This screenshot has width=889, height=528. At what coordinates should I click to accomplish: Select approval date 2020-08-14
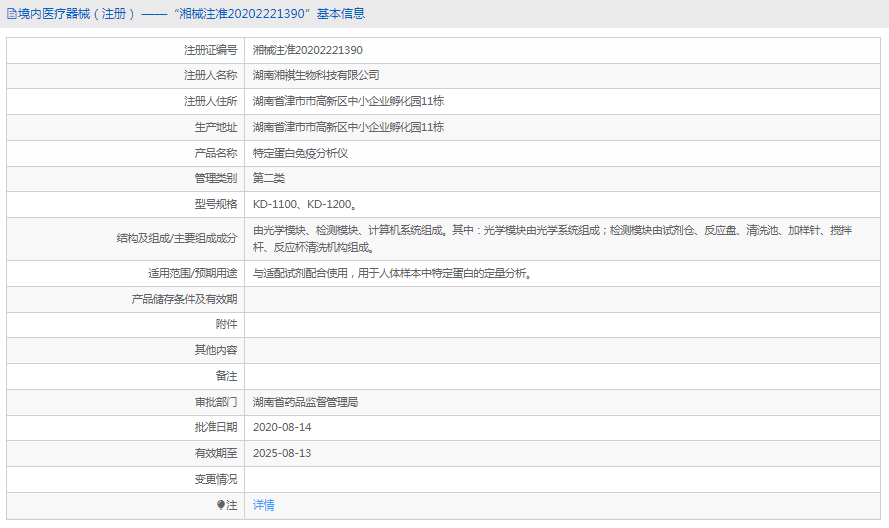[x=282, y=428]
